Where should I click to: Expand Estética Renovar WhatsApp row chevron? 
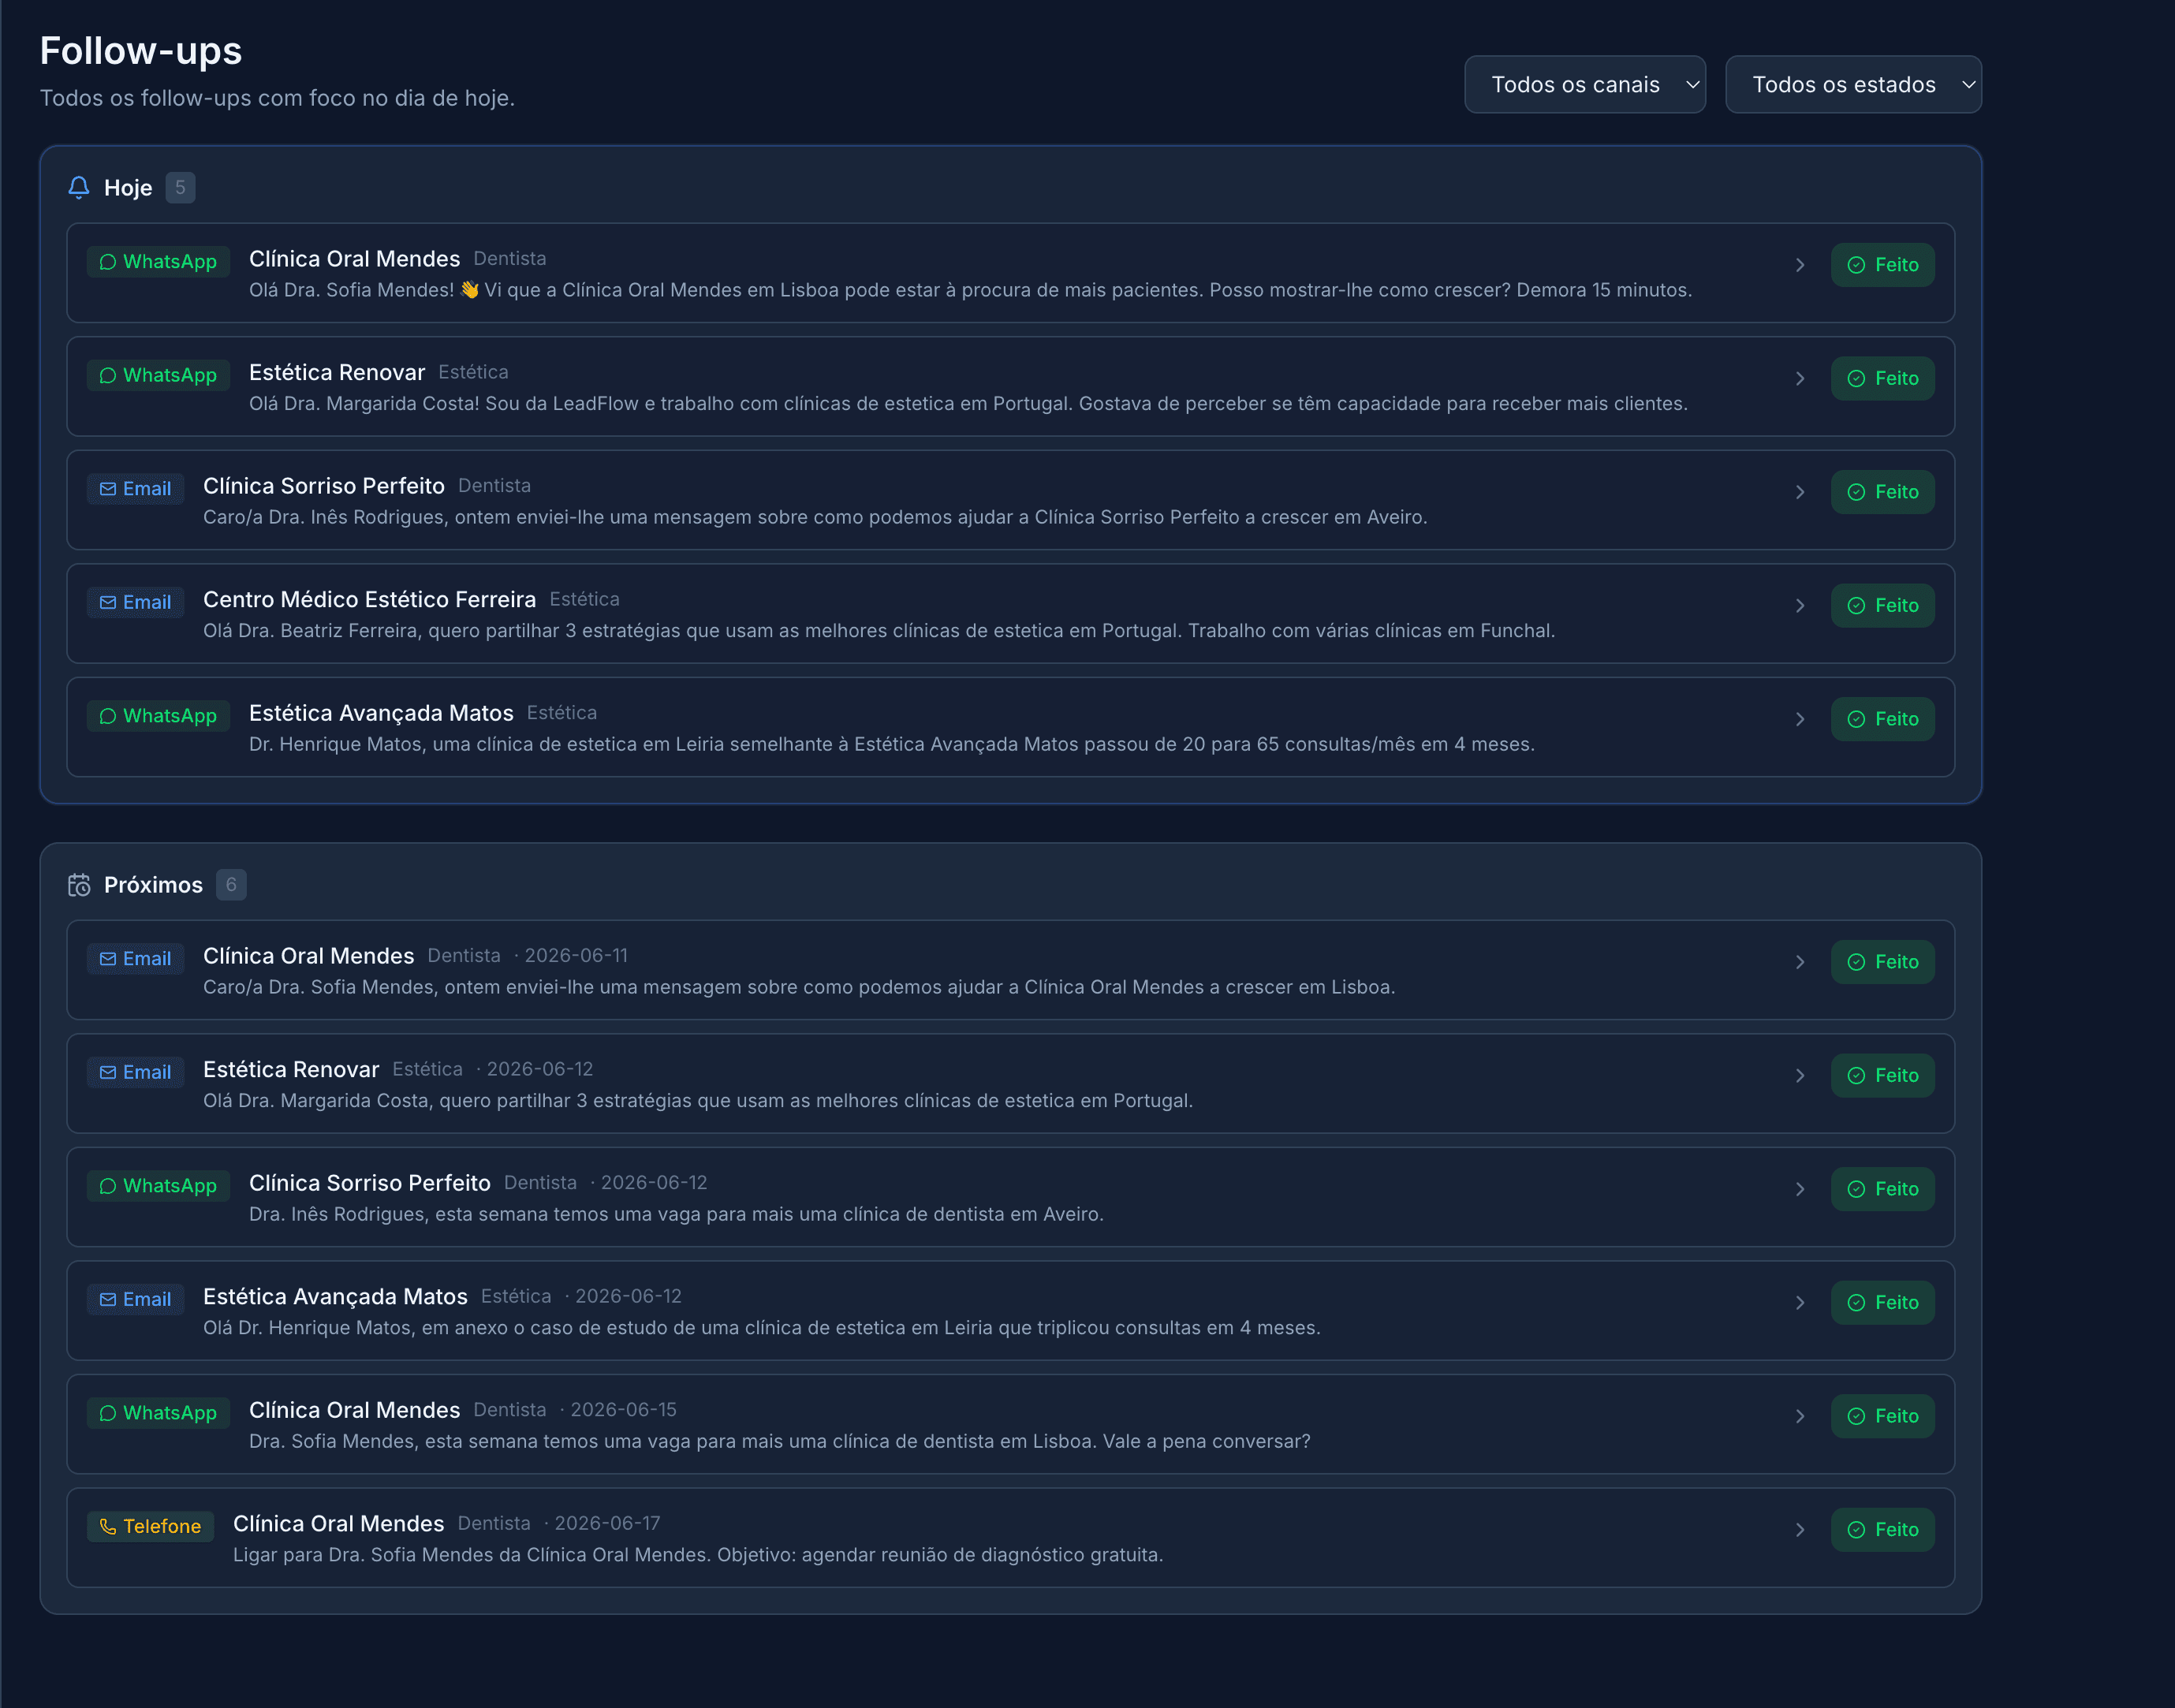[1800, 379]
